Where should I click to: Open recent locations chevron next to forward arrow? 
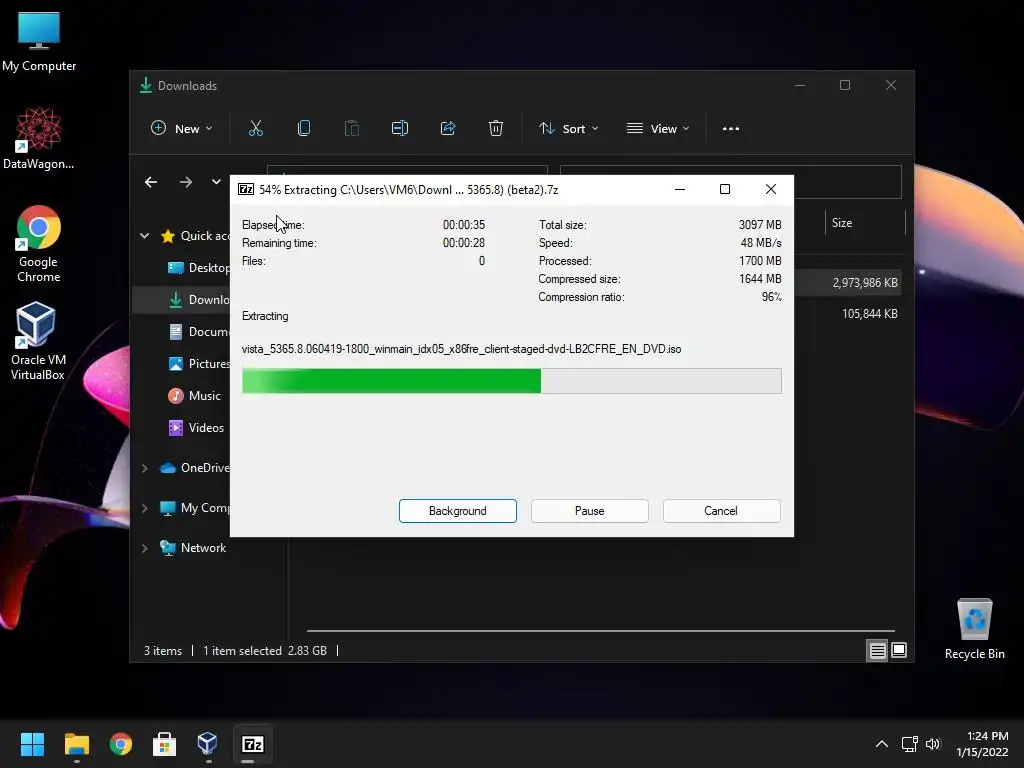pos(216,182)
